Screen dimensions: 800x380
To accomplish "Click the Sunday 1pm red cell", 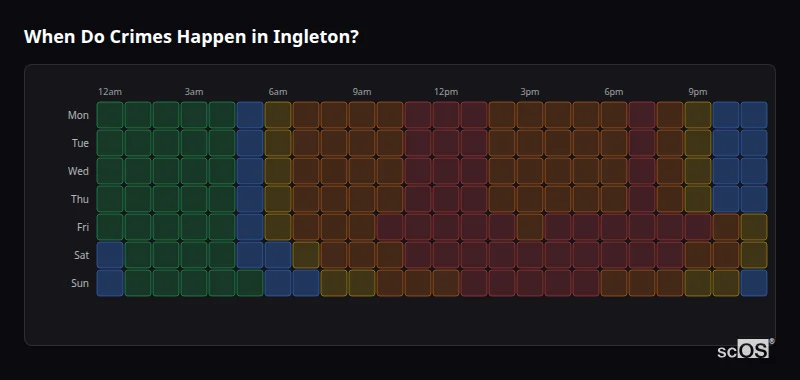I will coord(474,283).
